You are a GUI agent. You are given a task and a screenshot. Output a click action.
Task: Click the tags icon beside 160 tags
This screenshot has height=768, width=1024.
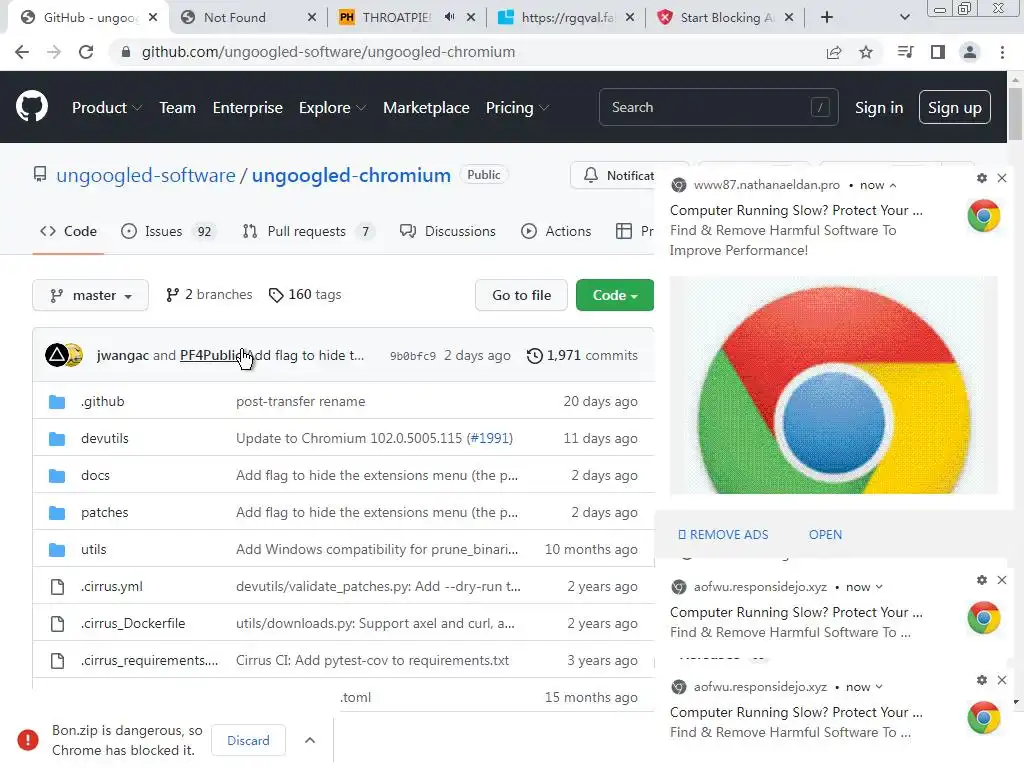click(276, 295)
